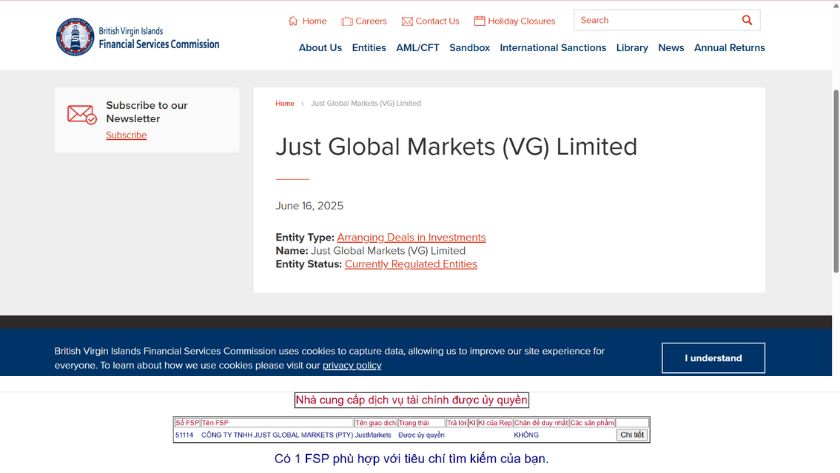Click the Home breadcrumb link
This screenshot has height=473, width=840.
click(284, 103)
